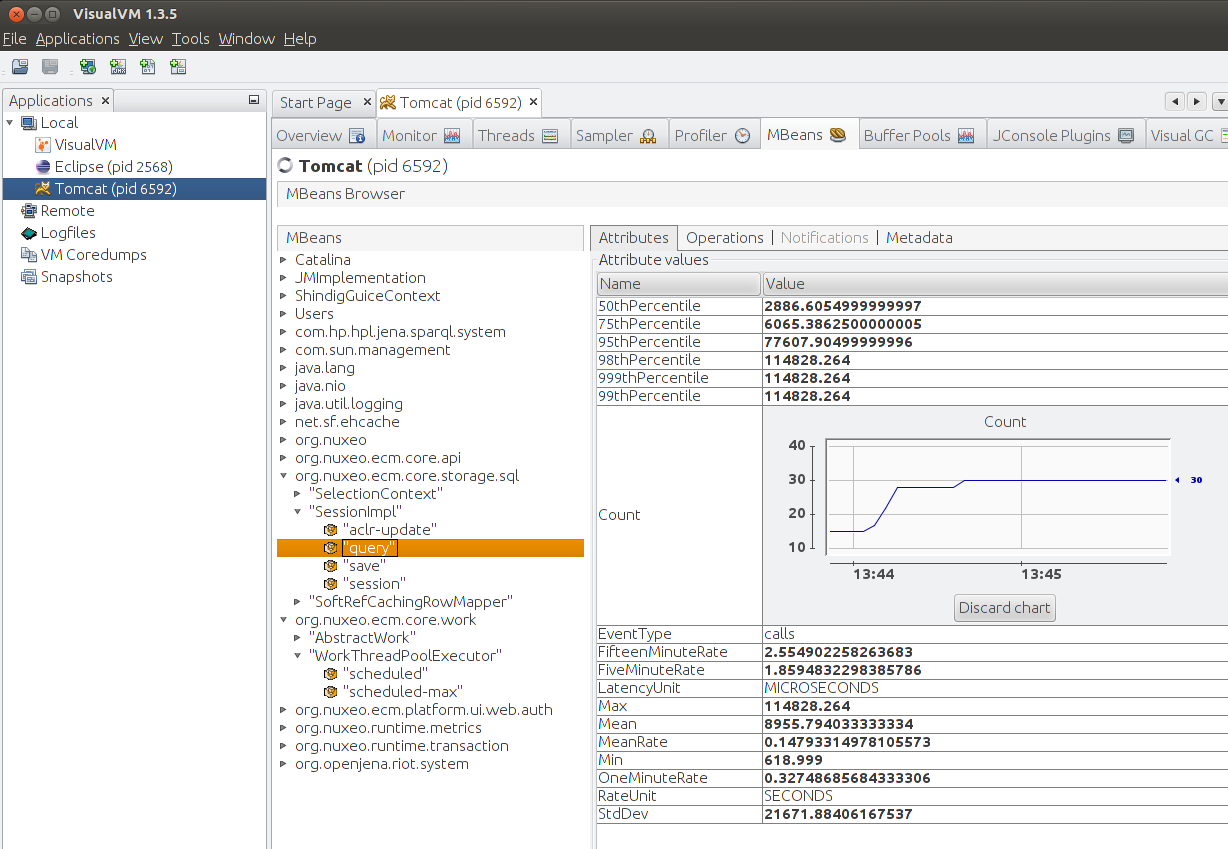Select the net.sf.ehcache tree item
Screen dimensions: 1228x849
click(347, 422)
